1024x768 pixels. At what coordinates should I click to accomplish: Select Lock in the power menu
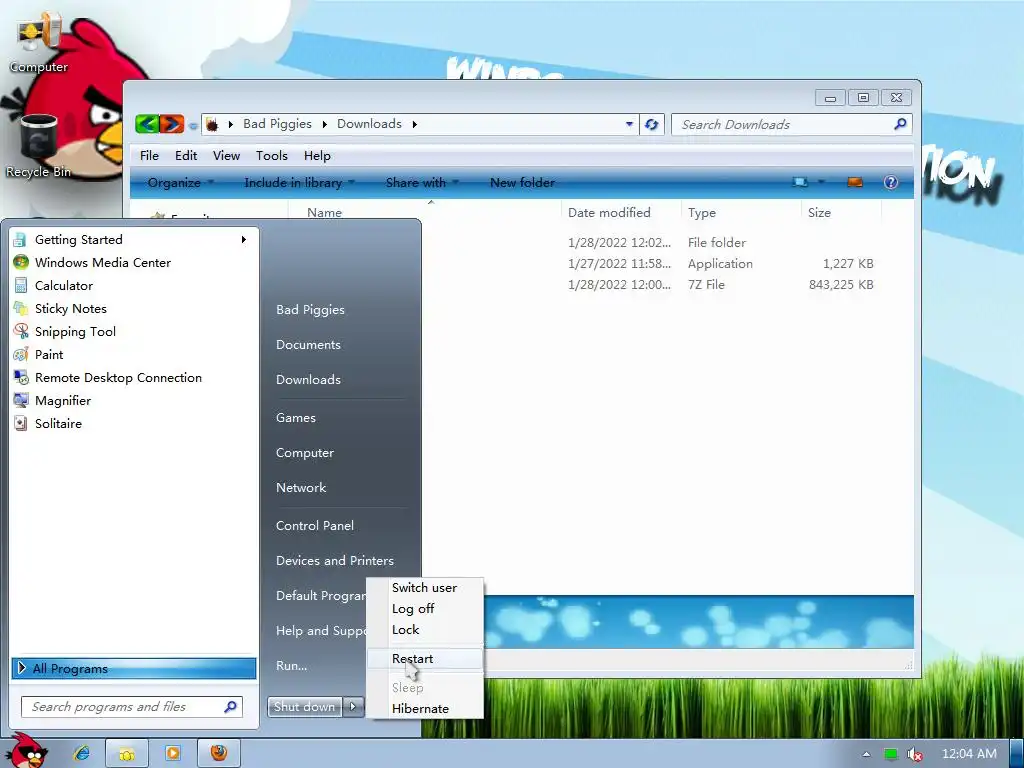424,630
